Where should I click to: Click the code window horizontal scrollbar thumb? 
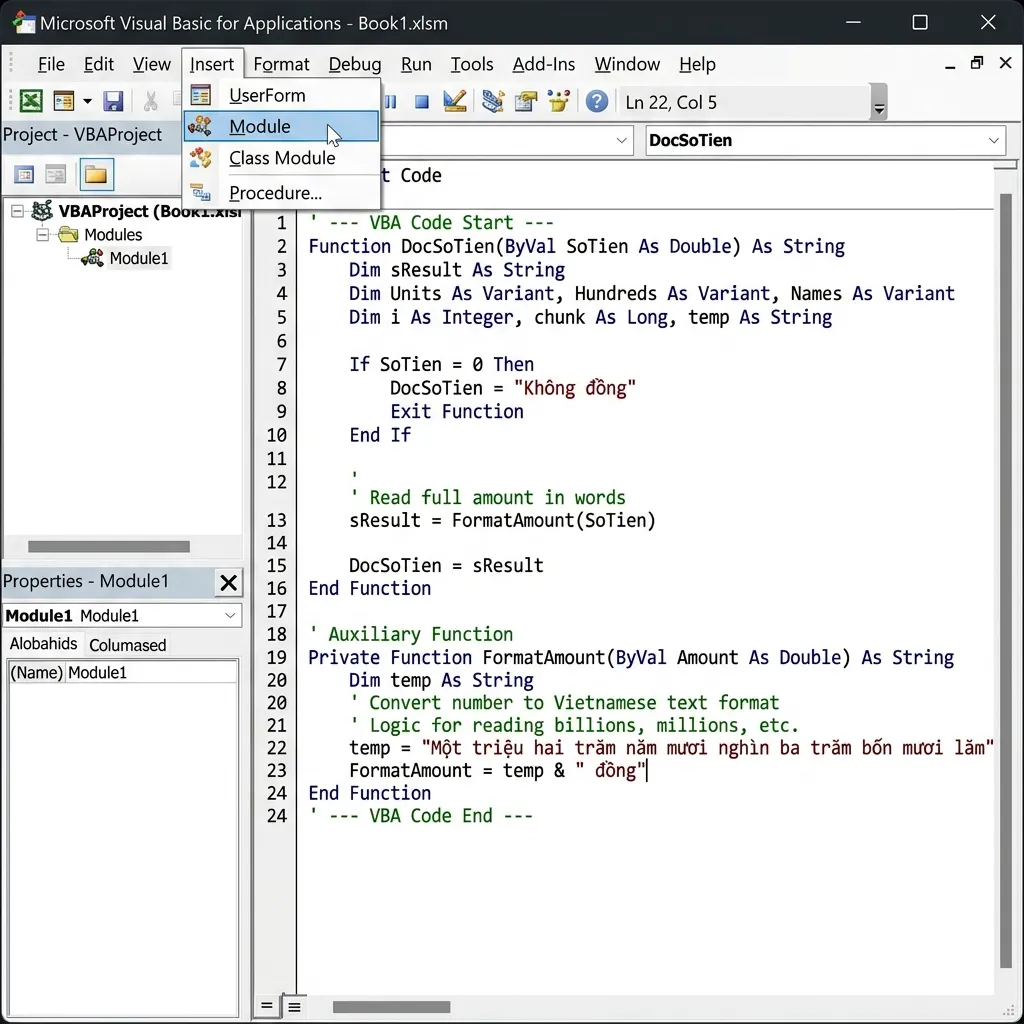coord(391,1006)
